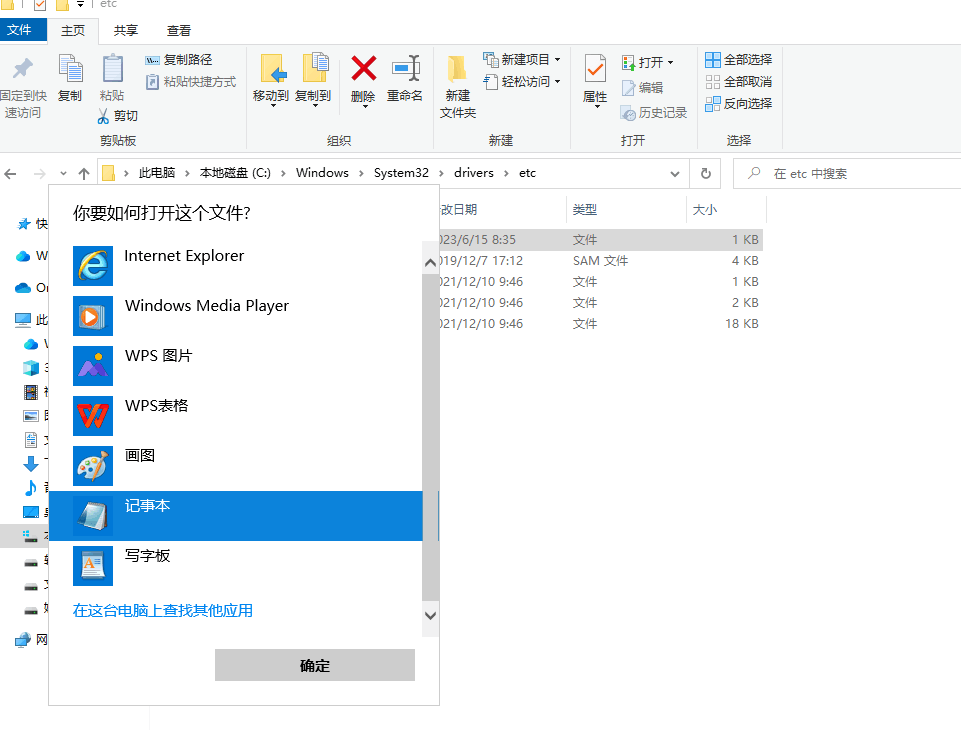Click the Paste clipboard icon
961x730 pixels.
click(112, 69)
